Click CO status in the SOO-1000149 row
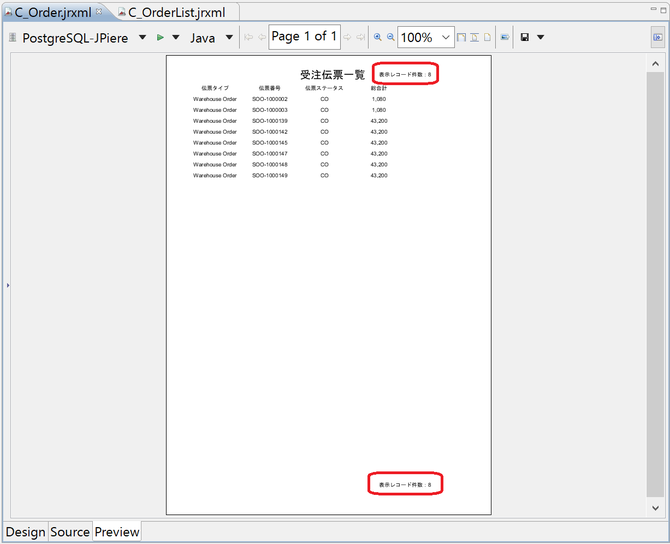This screenshot has height=544, width=670. pos(324,176)
